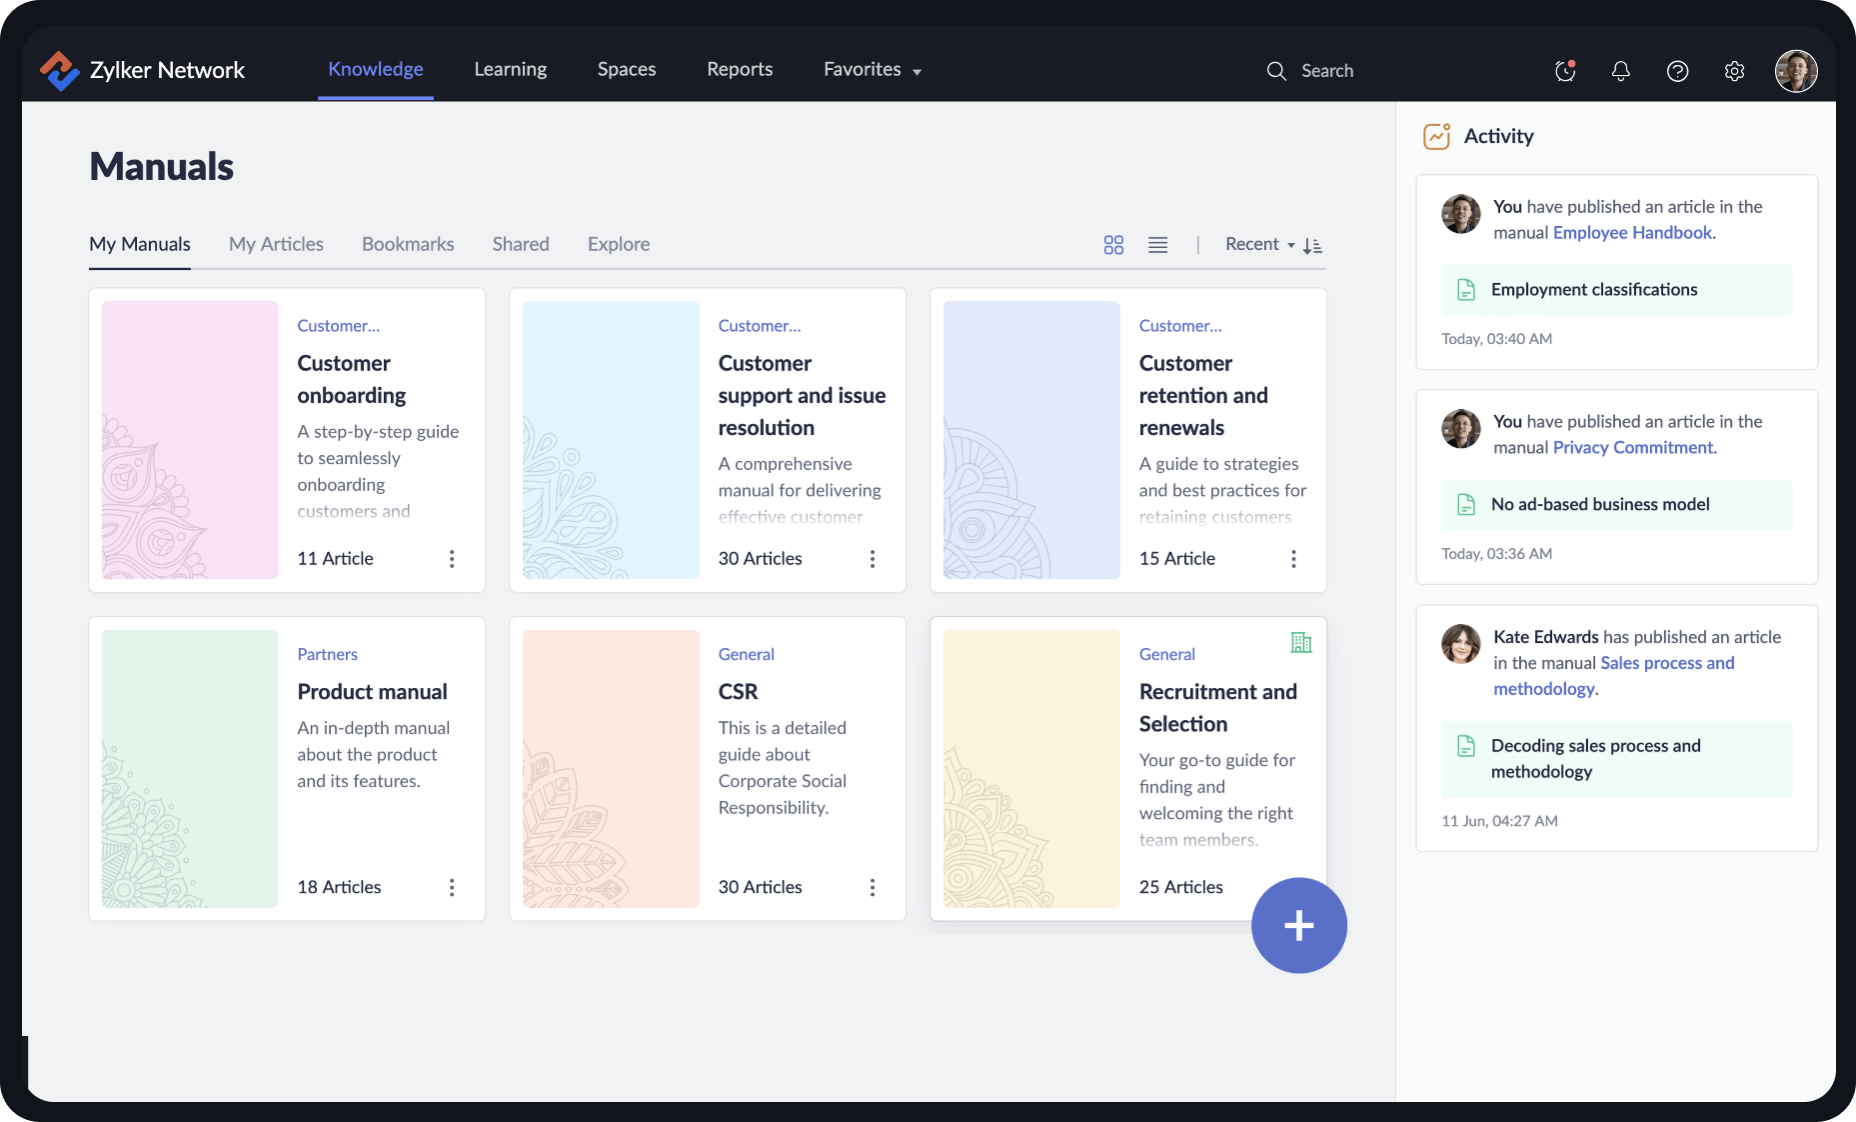The image size is (1856, 1122).
Task: Click your avatar on the Privacy Commitment activity
Action: (1461, 429)
